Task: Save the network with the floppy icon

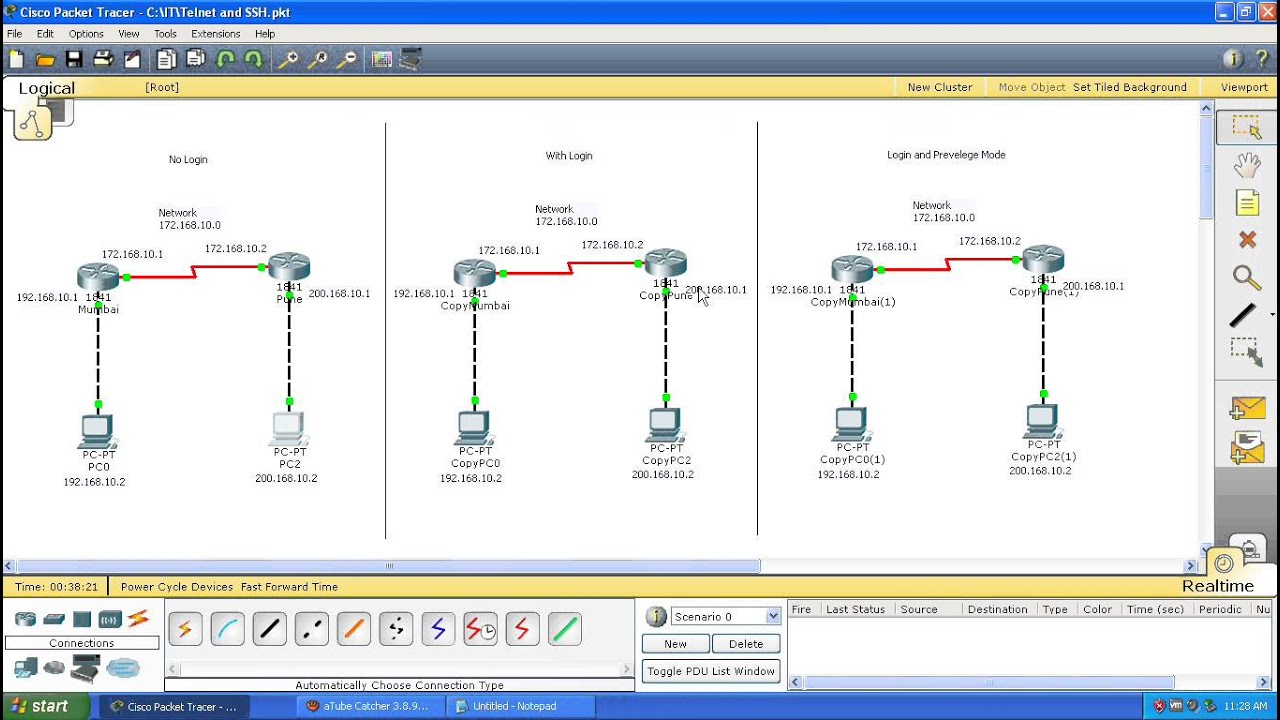Action: click(x=74, y=60)
